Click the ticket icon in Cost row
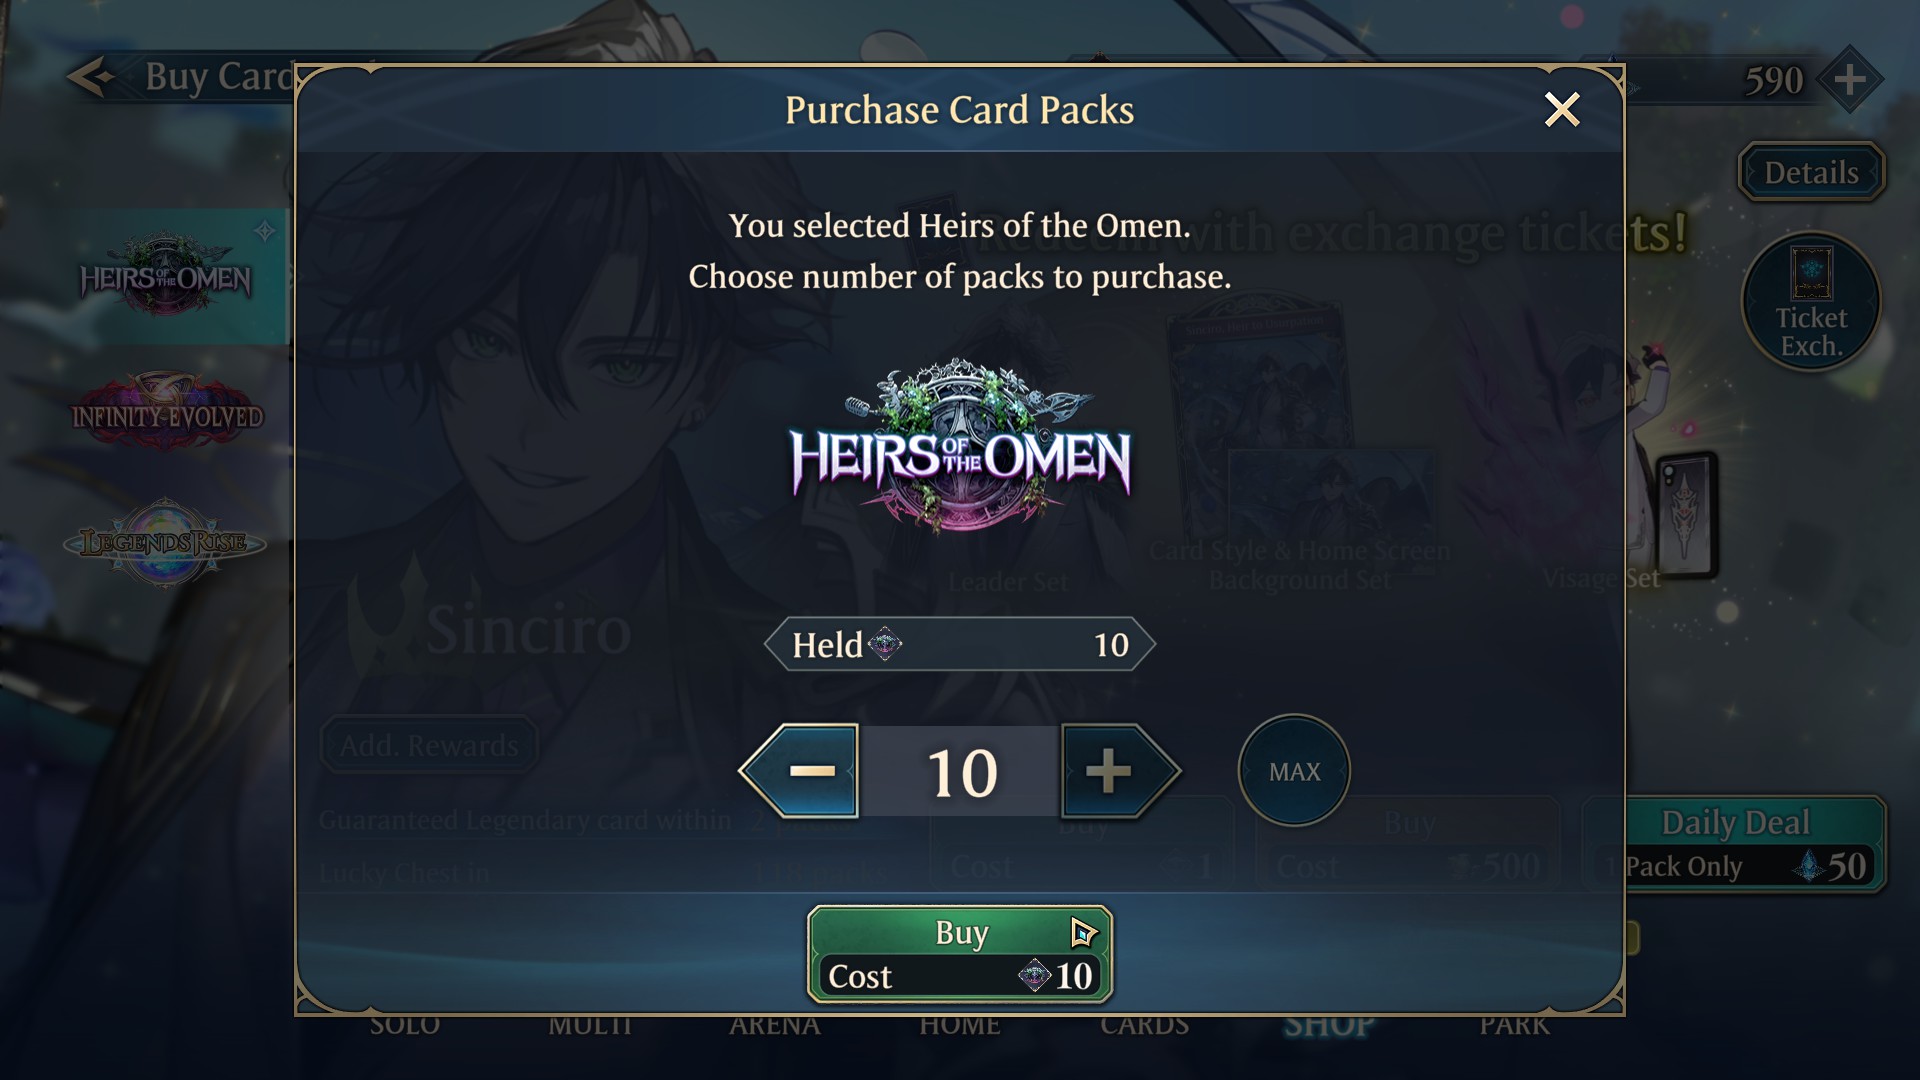Image resolution: width=1920 pixels, height=1080 pixels. (x=1034, y=975)
